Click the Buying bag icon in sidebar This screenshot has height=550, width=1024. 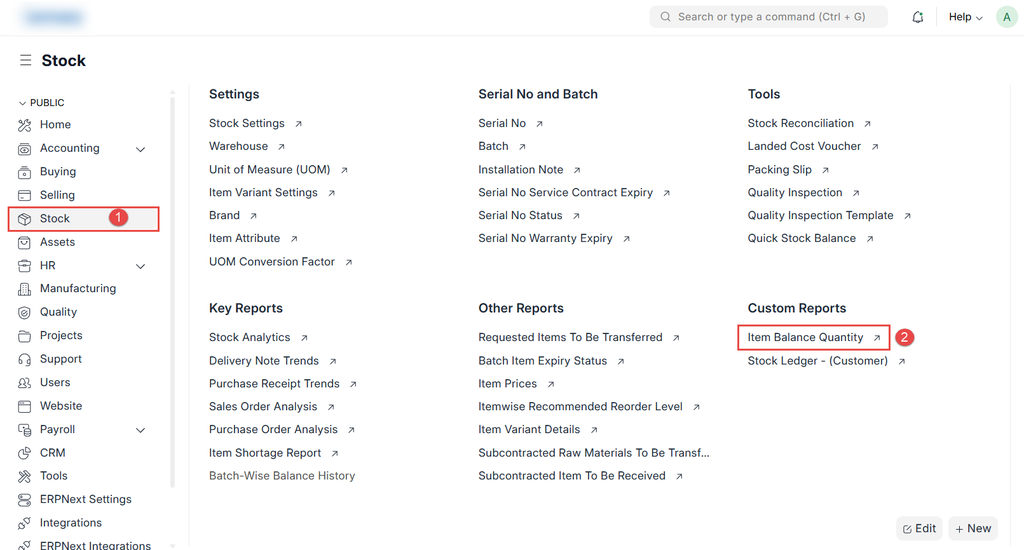[x=25, y=172]
